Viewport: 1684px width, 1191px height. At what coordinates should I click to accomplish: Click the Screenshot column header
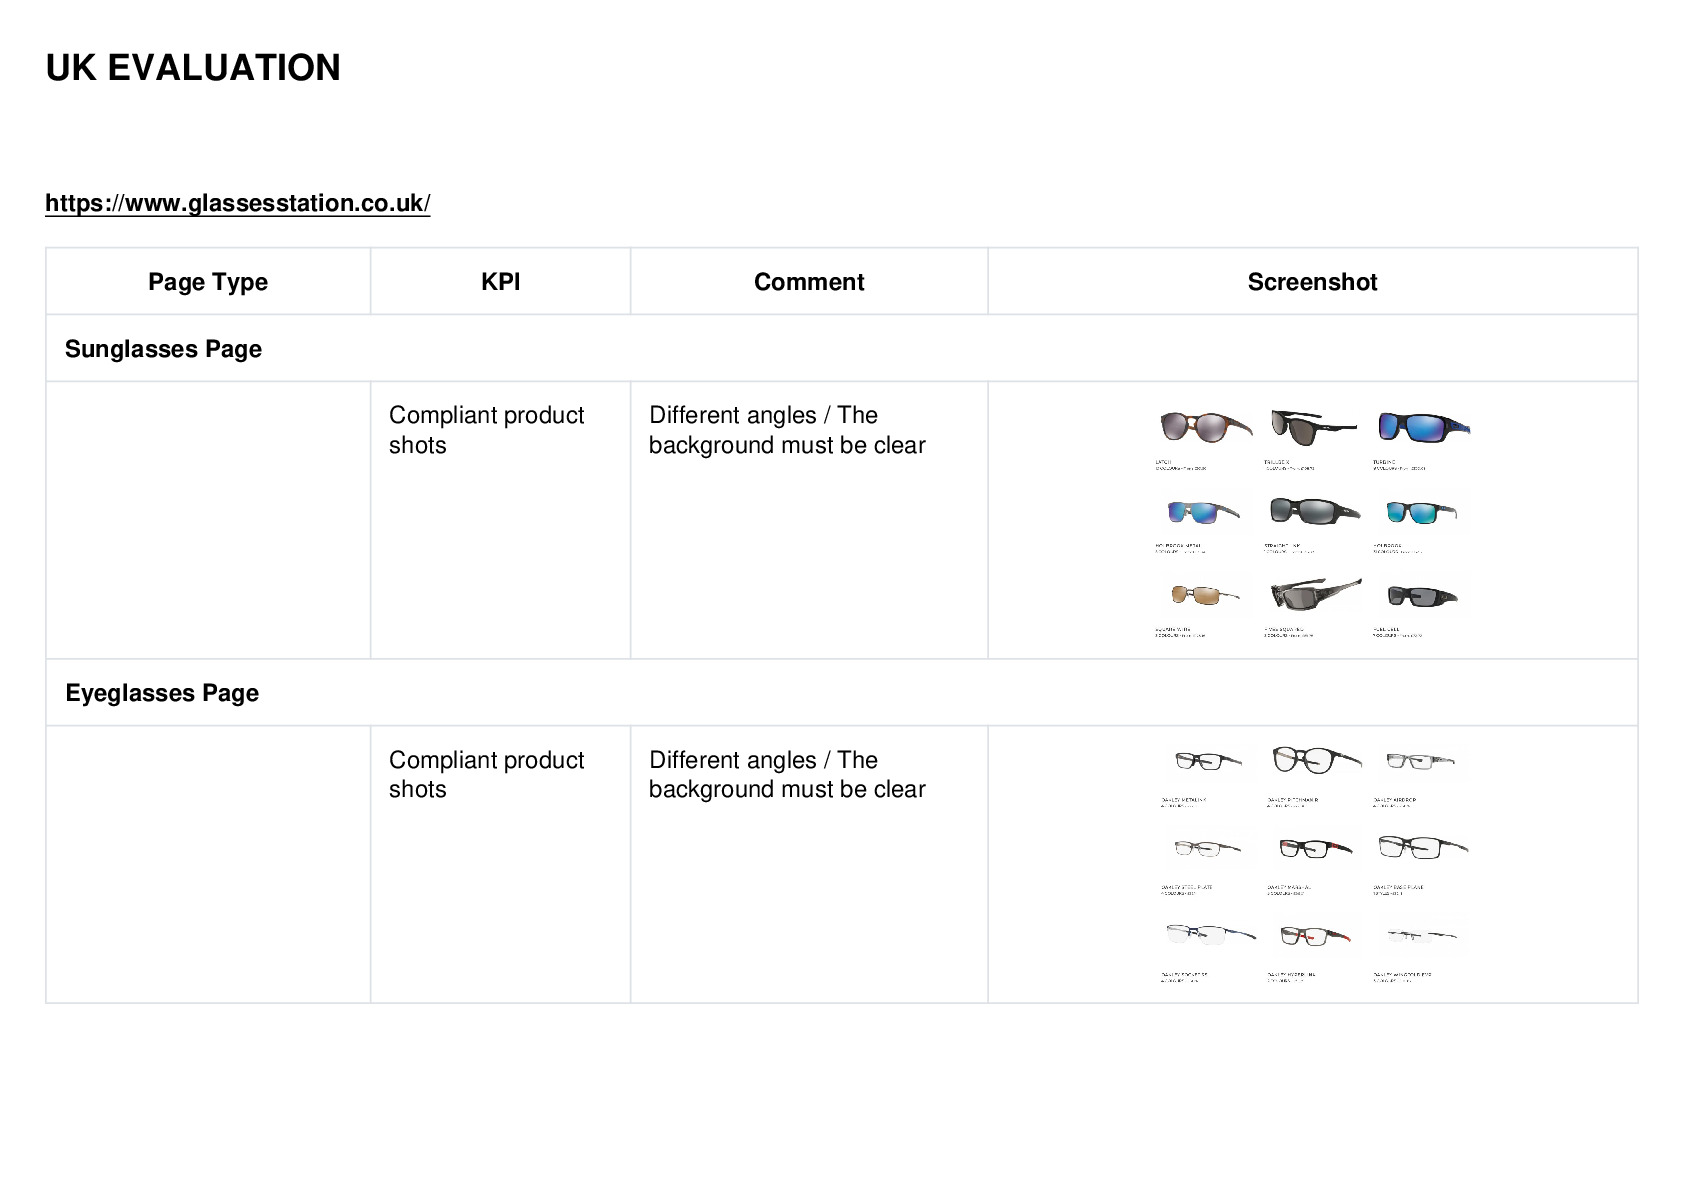click(1312, 282)
